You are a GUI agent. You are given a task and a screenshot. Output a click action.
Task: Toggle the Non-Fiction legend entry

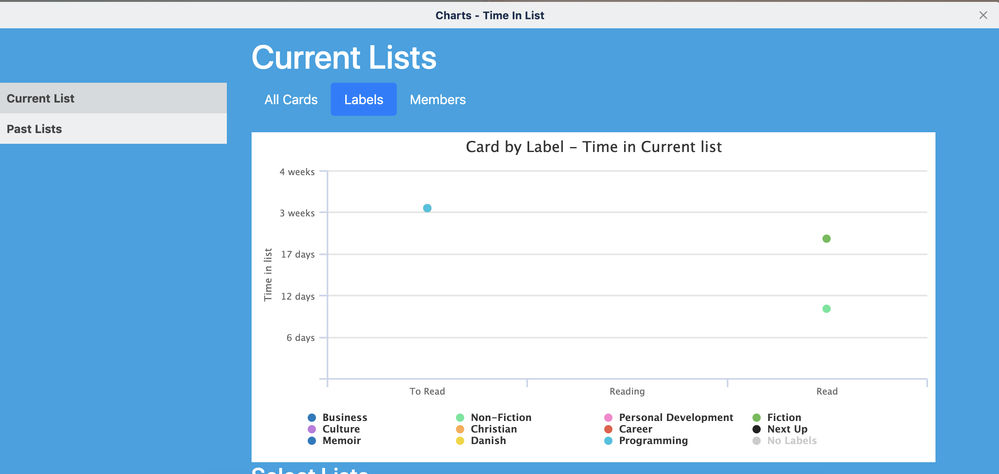tap(494, 418)
